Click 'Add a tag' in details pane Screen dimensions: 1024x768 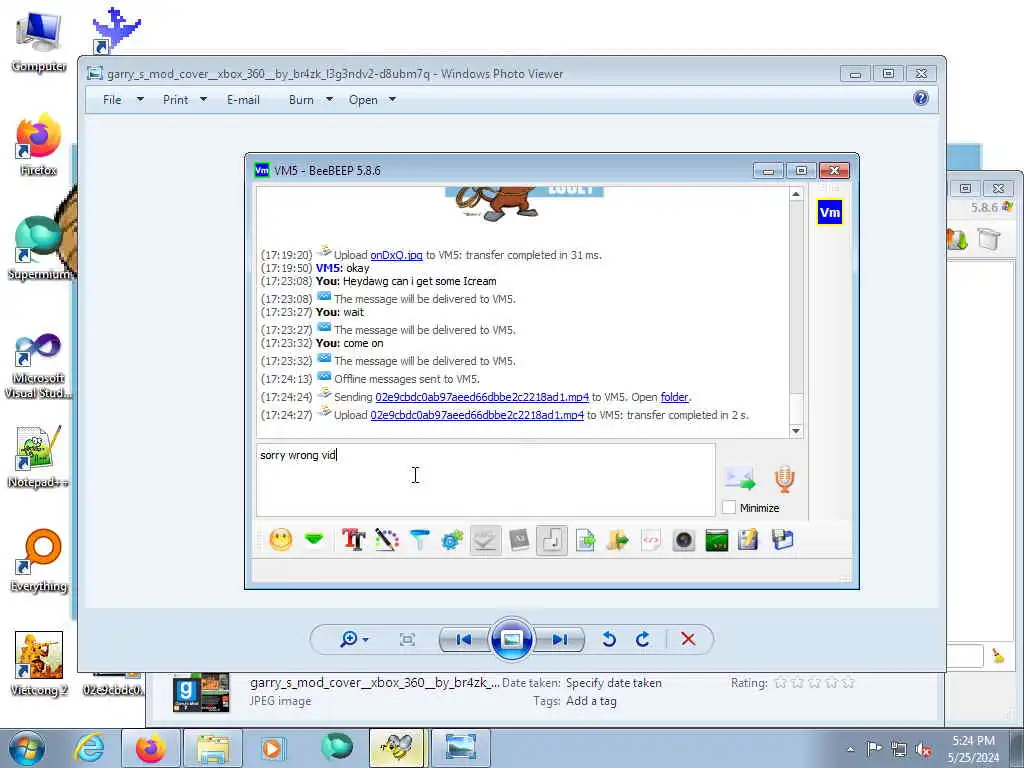pyautogui.click(x=591, y=701)
